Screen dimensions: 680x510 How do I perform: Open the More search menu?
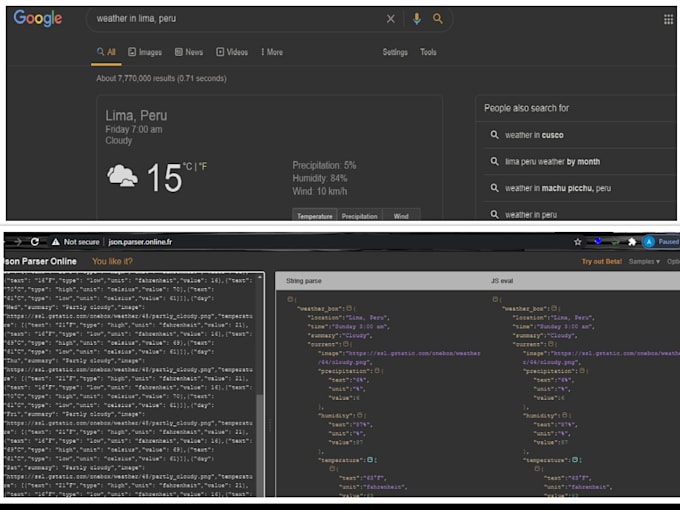272,52
